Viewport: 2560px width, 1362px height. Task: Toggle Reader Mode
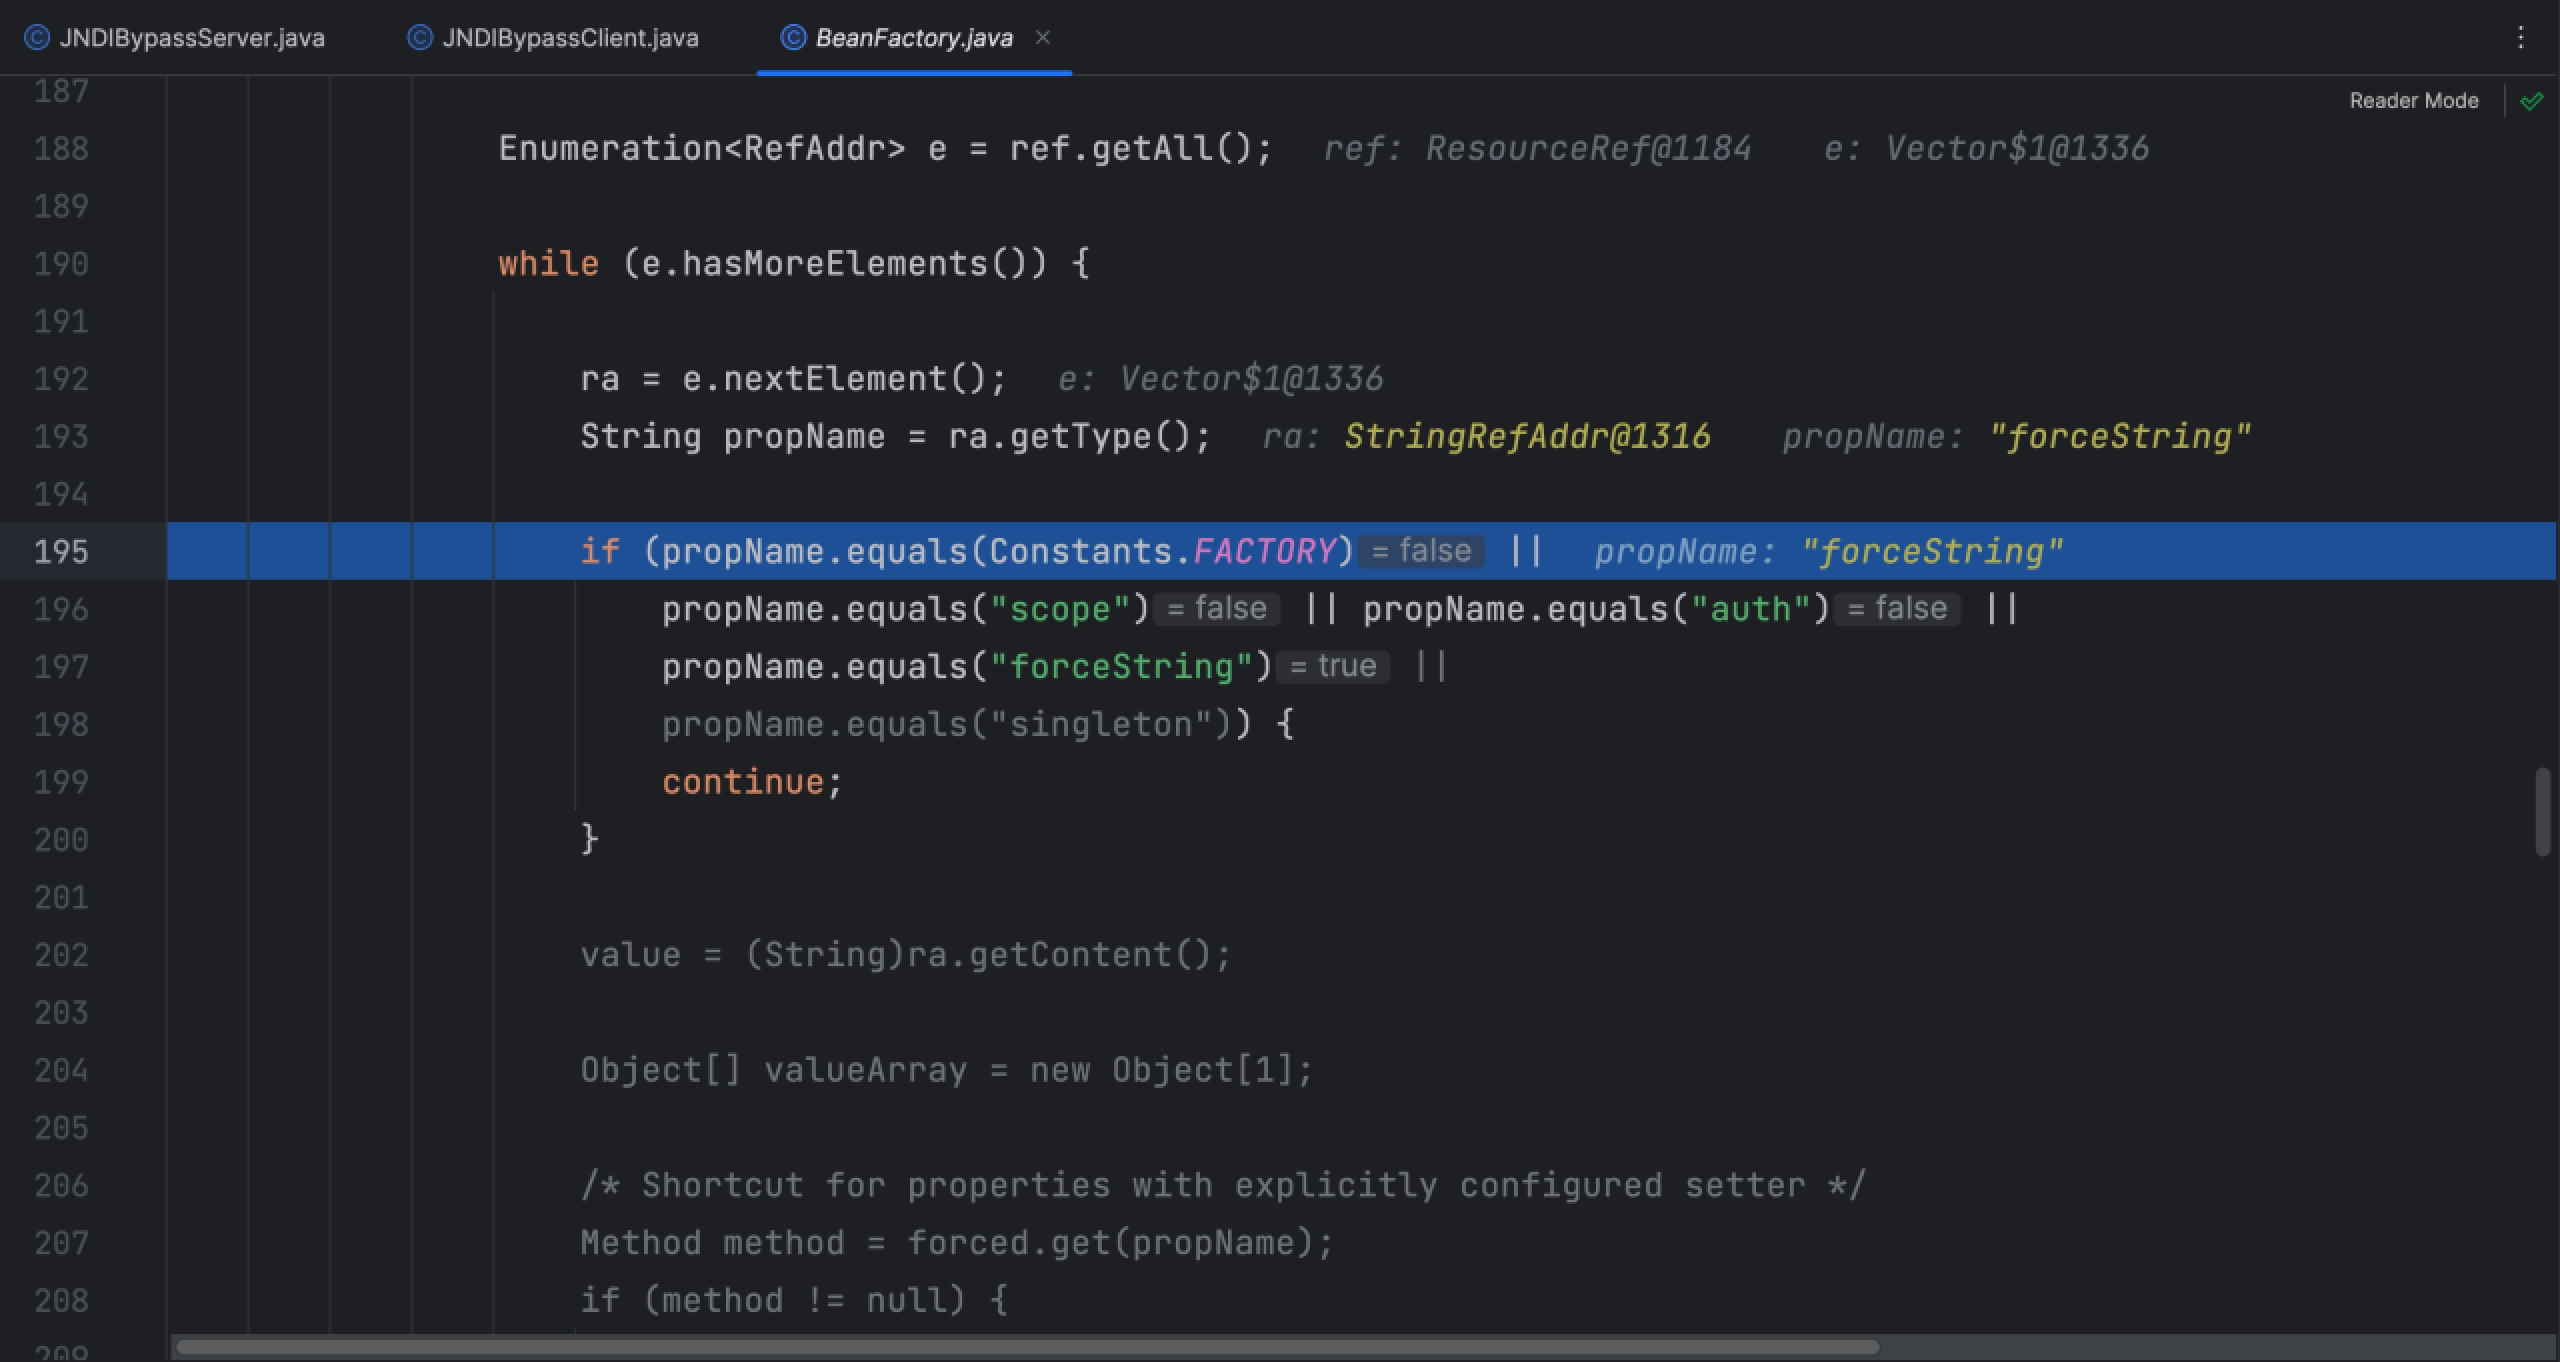(2413, 101)
